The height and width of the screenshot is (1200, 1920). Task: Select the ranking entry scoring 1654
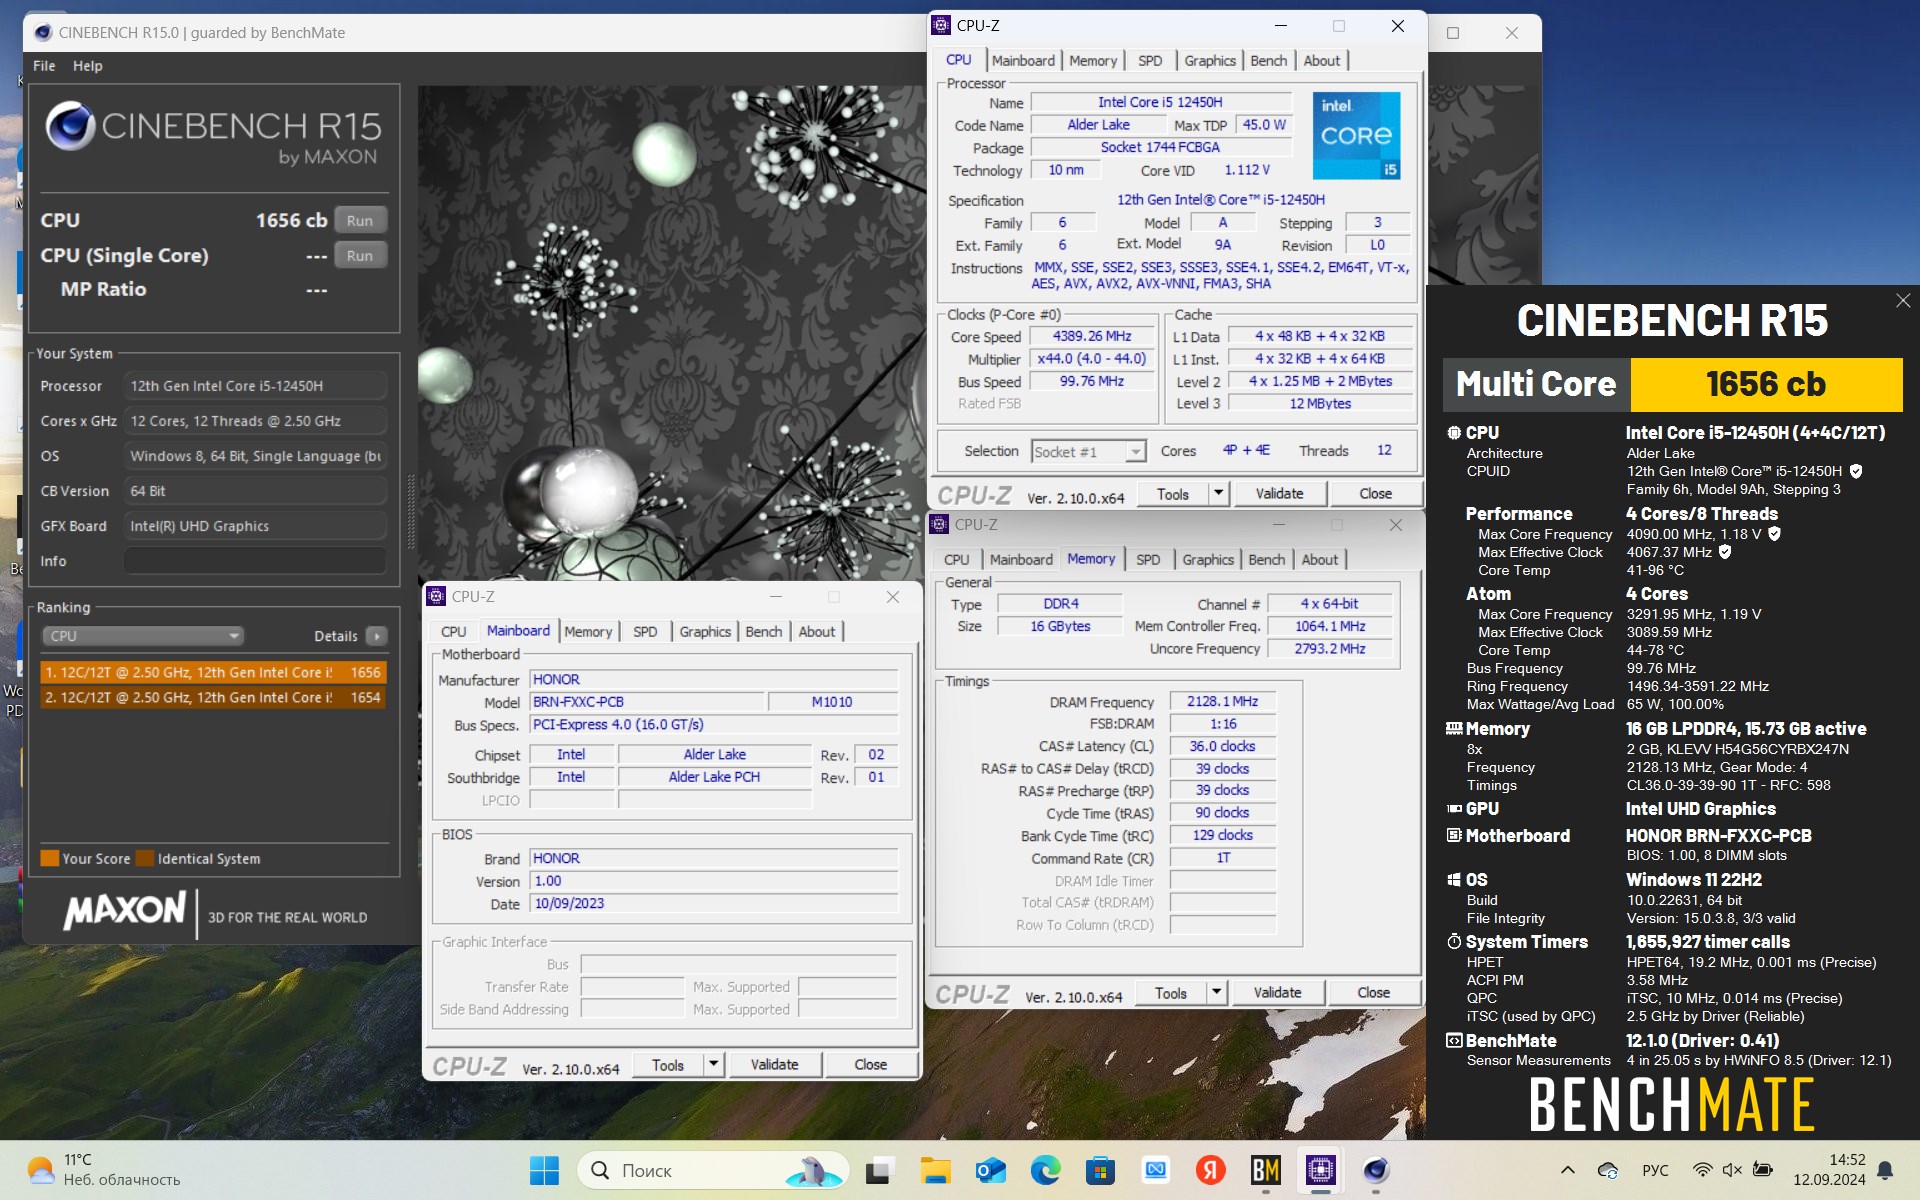tap(213, 697)
